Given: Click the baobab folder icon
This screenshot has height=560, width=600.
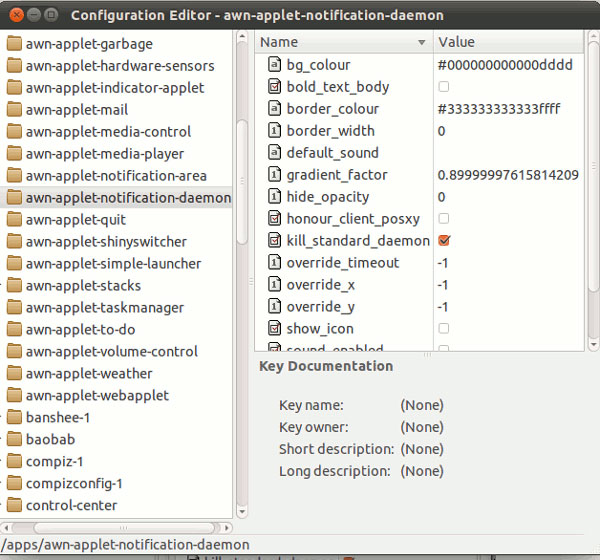Looking at the screenshot, I should tap(14, 440).
